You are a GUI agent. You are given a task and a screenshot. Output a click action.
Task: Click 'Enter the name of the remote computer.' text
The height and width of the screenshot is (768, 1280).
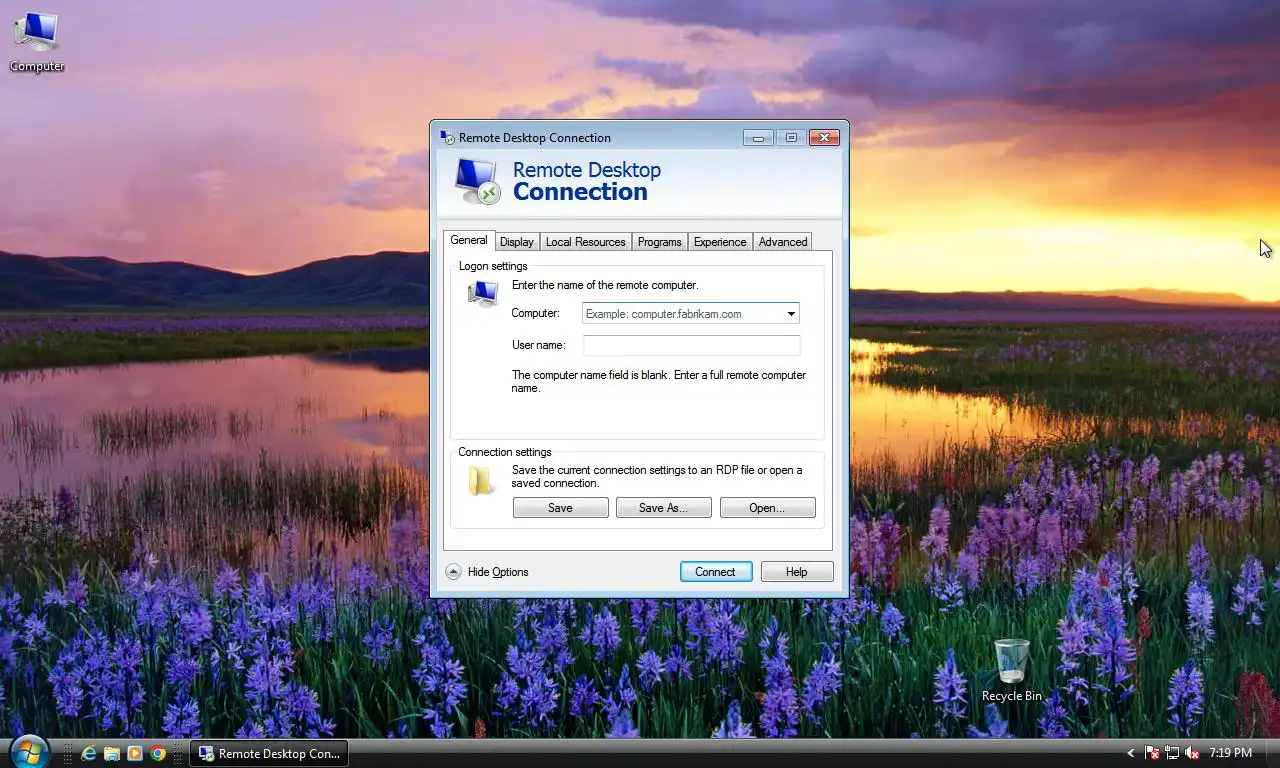click(x=605, y=285)
